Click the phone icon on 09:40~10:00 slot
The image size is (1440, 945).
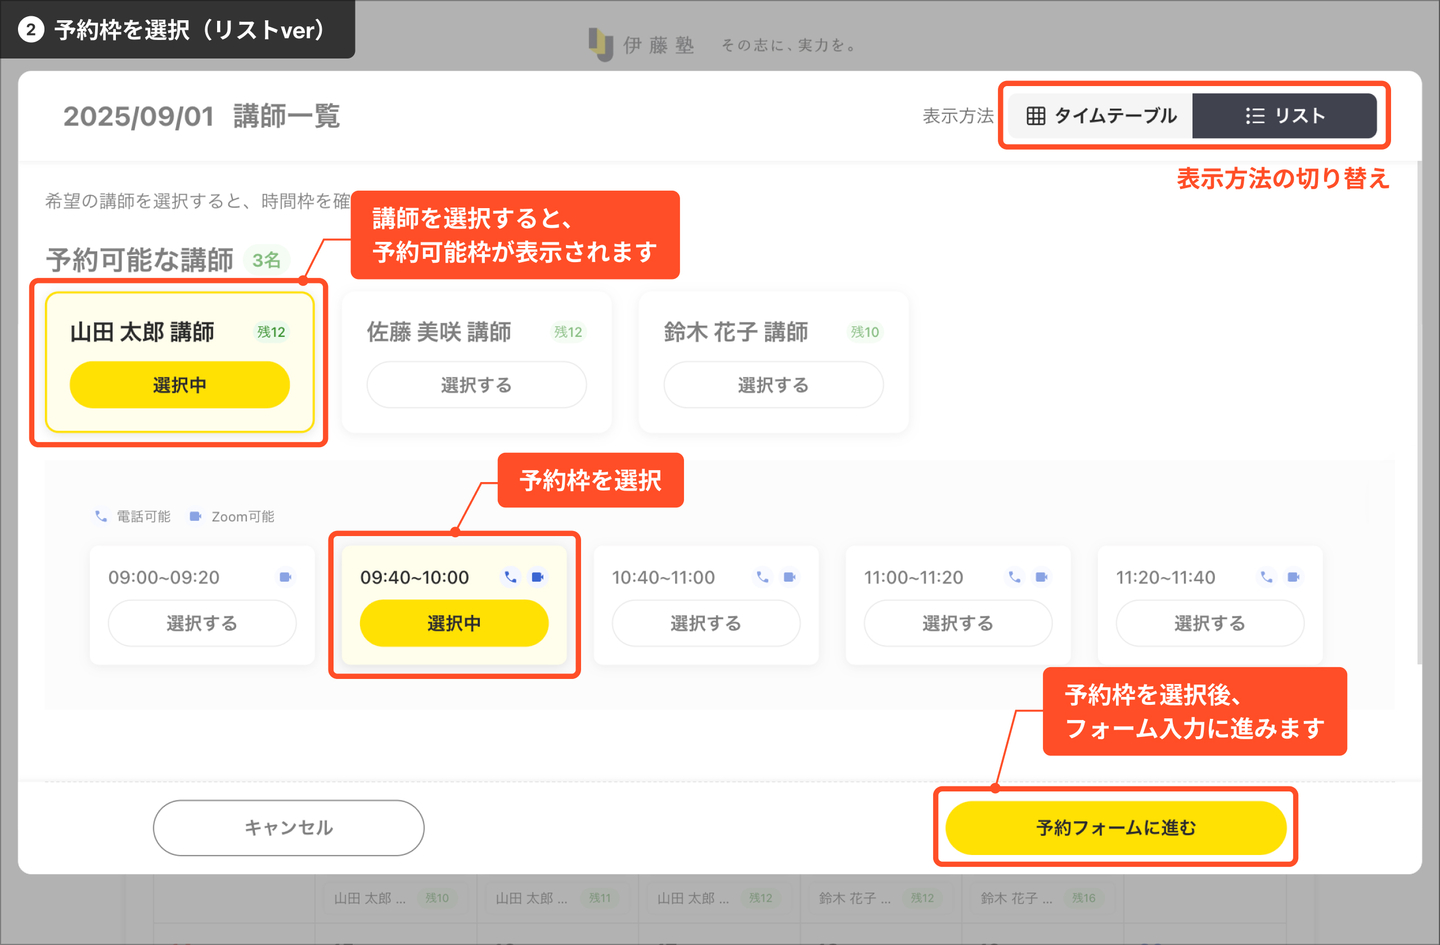[x=510, y=577]
